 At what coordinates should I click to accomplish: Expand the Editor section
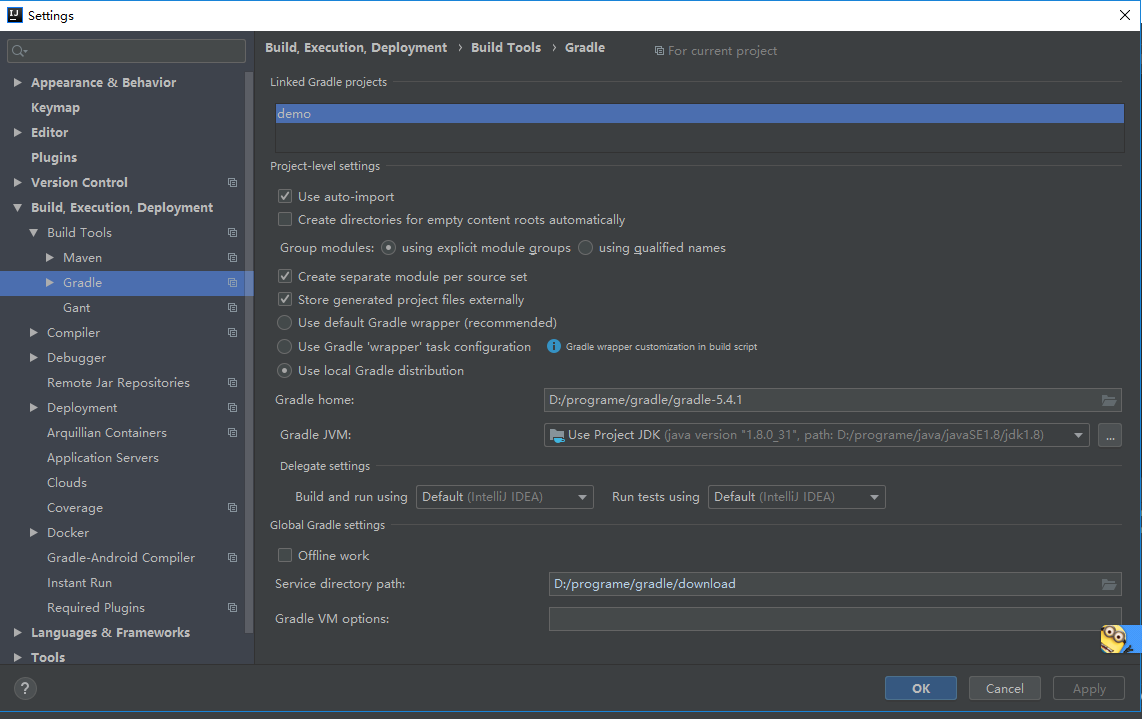click(x=17, y=133)
